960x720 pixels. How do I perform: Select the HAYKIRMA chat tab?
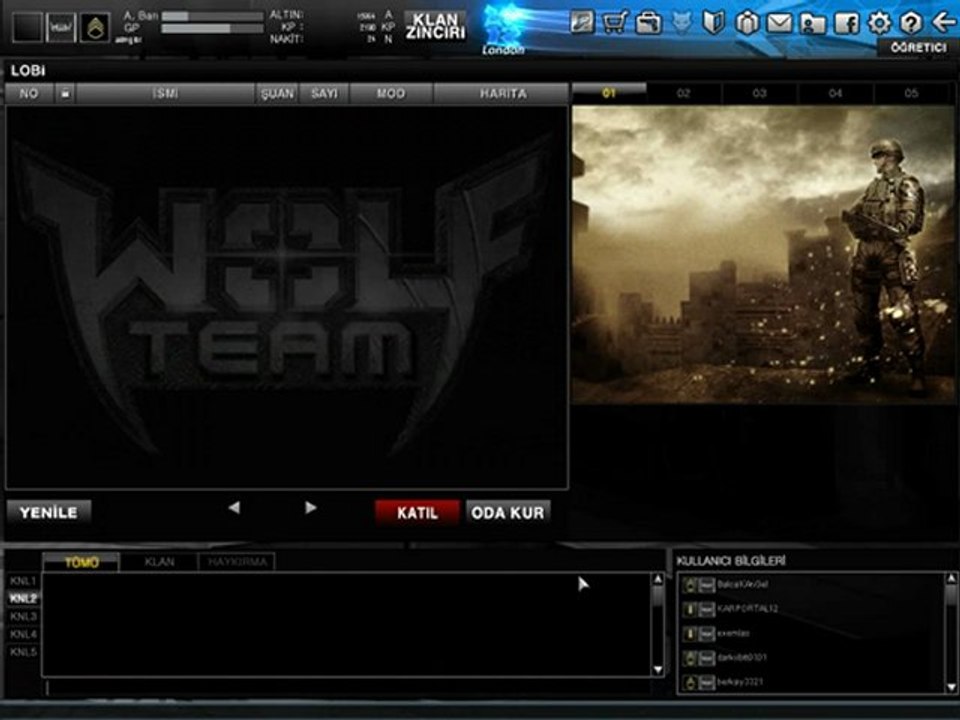237,562
